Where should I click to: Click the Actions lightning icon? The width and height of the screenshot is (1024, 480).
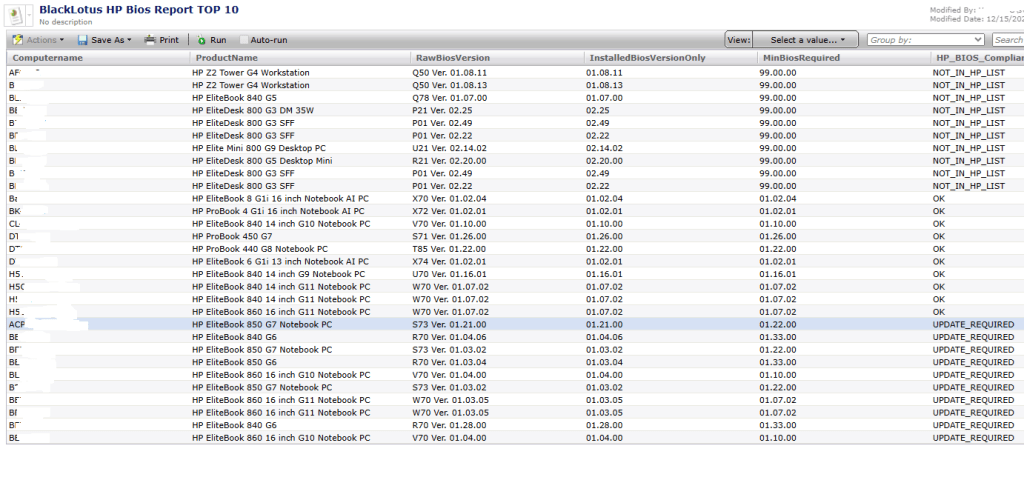tap(18, 40)
